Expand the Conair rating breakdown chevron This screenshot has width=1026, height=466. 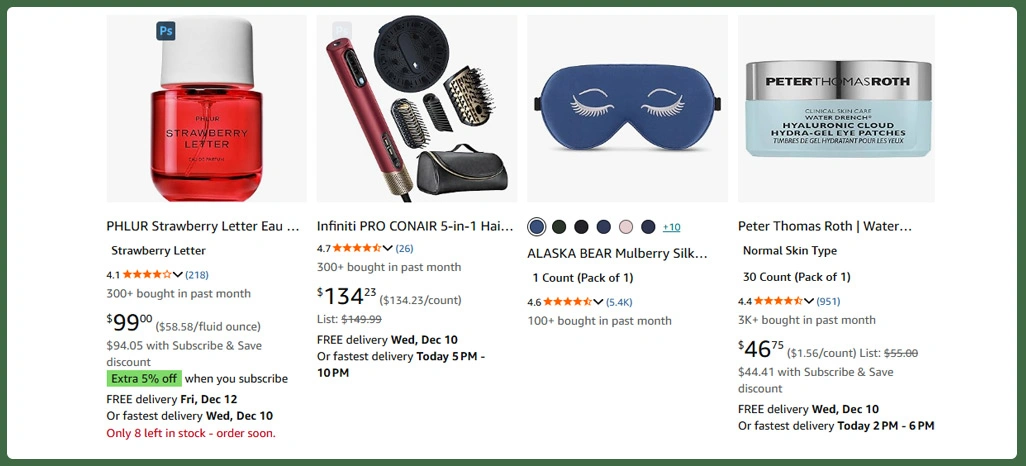[387, 248]
